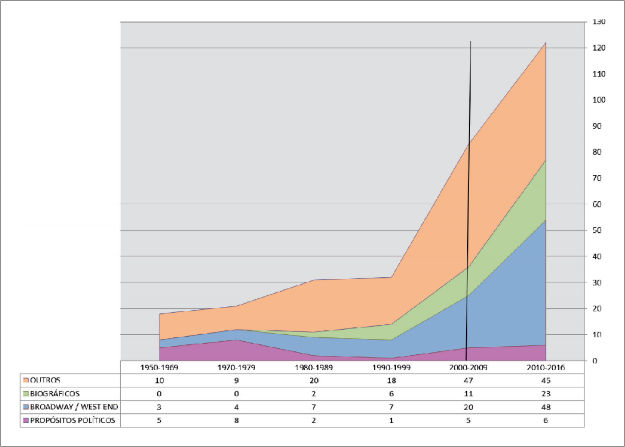Image resolution: width=625 pixels, height=447 pixels.
Task: Click the 2010-2016 column header
Action: pyautogui.click(x=547, y=367)
